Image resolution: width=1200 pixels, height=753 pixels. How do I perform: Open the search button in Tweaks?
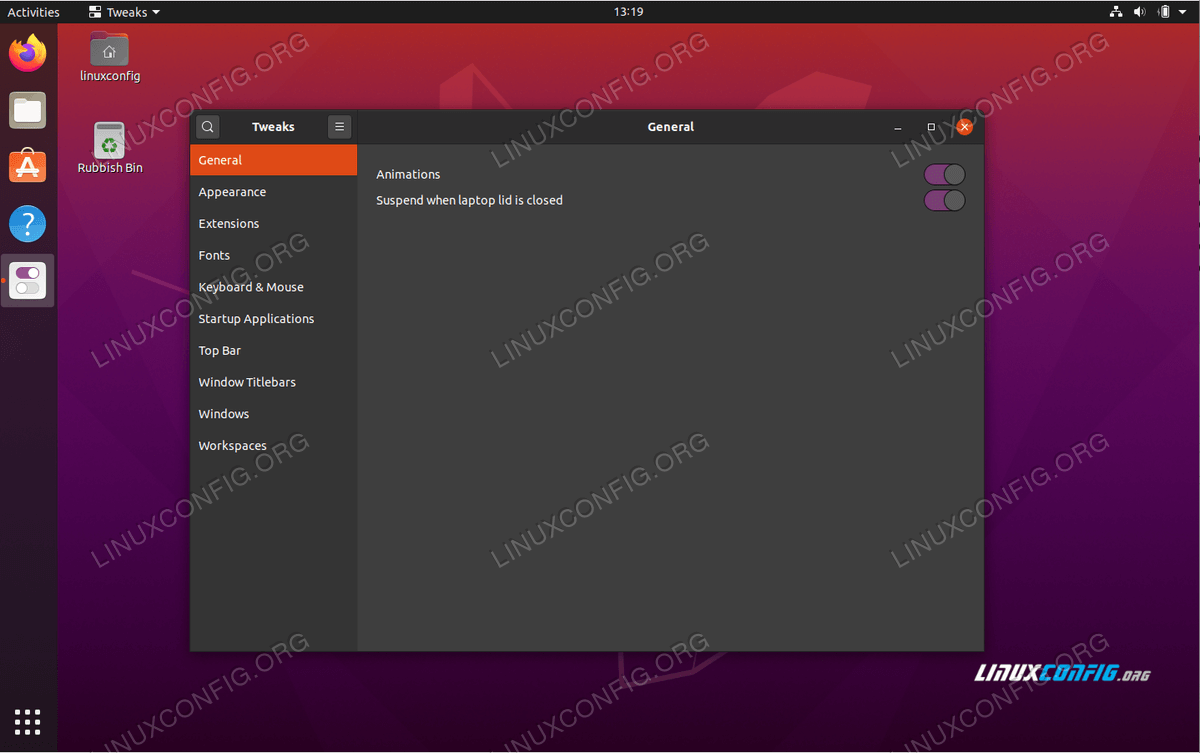[208, 127]
